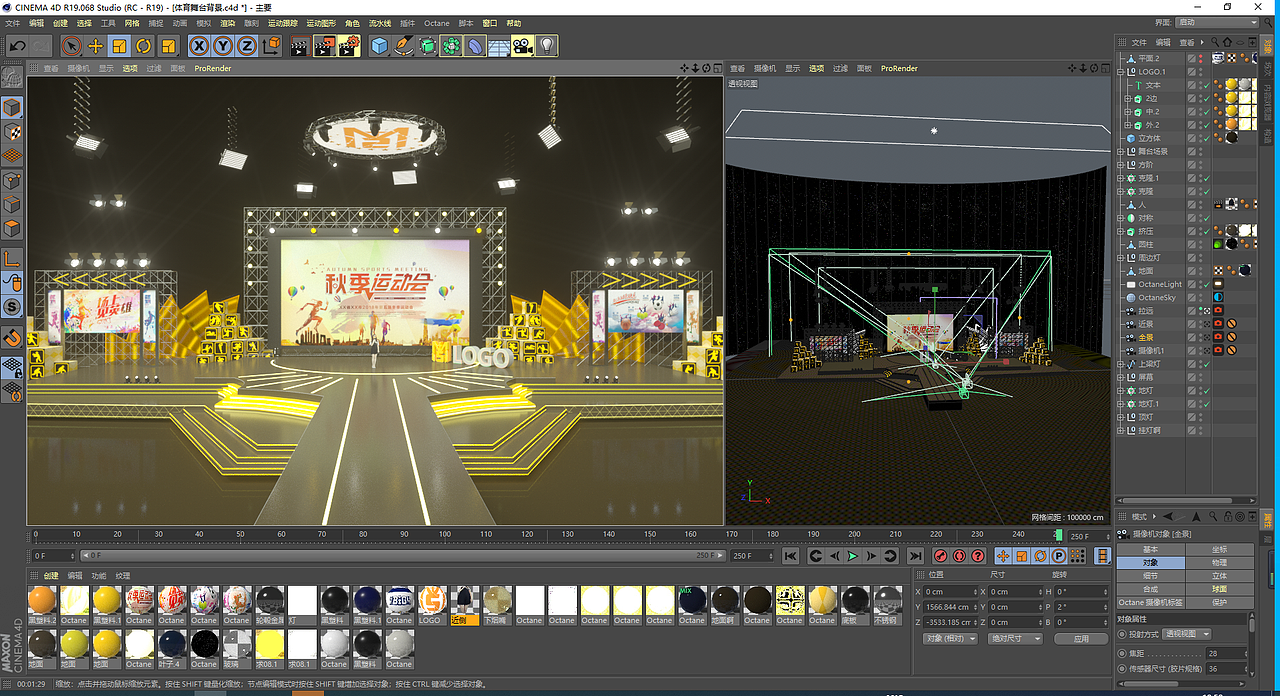The image size is (1280, 696).
Task: Open the 帮助 menu
Action: (x=514, y=23)
